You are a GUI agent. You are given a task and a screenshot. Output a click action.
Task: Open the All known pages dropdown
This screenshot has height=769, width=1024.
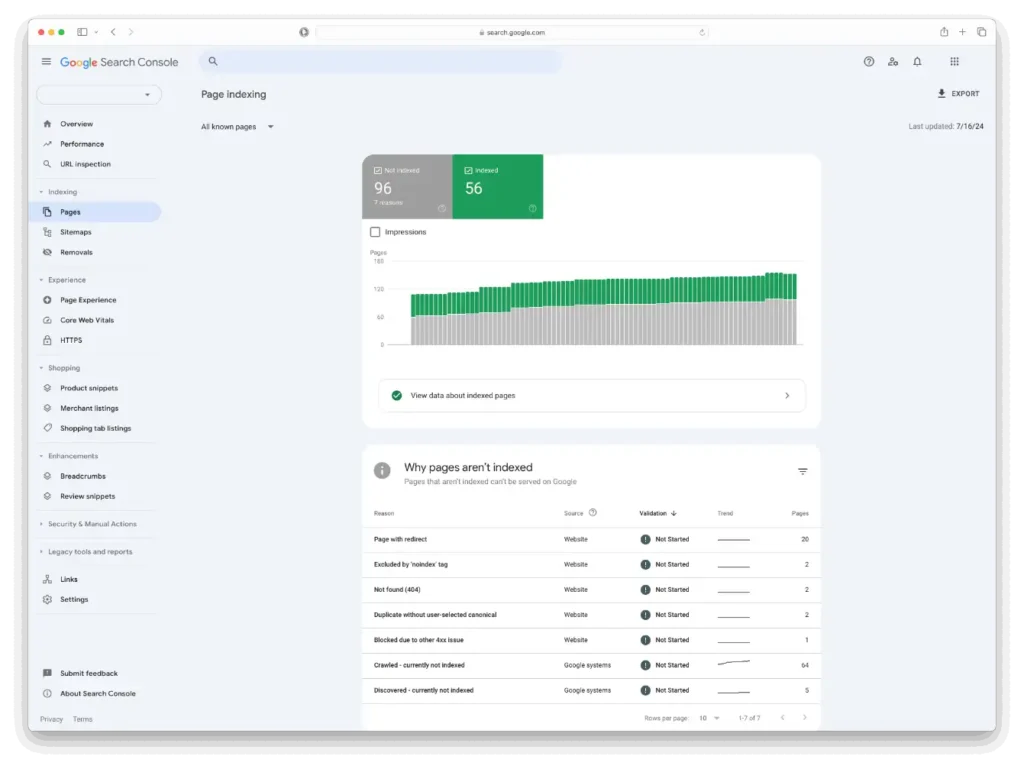pos(237,127)
